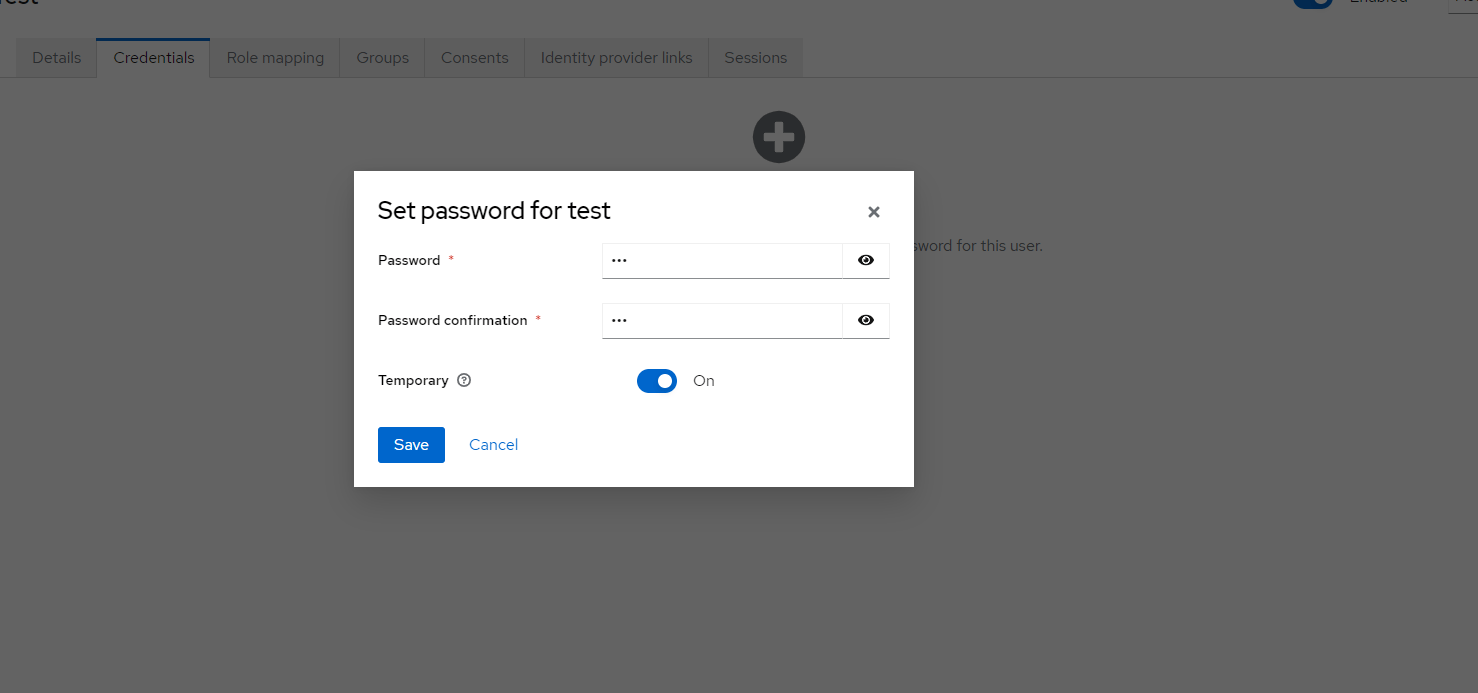The width and height of the screenshot is (1478, 693).
Task: Click into the Password input field
Action: point(722,260)
